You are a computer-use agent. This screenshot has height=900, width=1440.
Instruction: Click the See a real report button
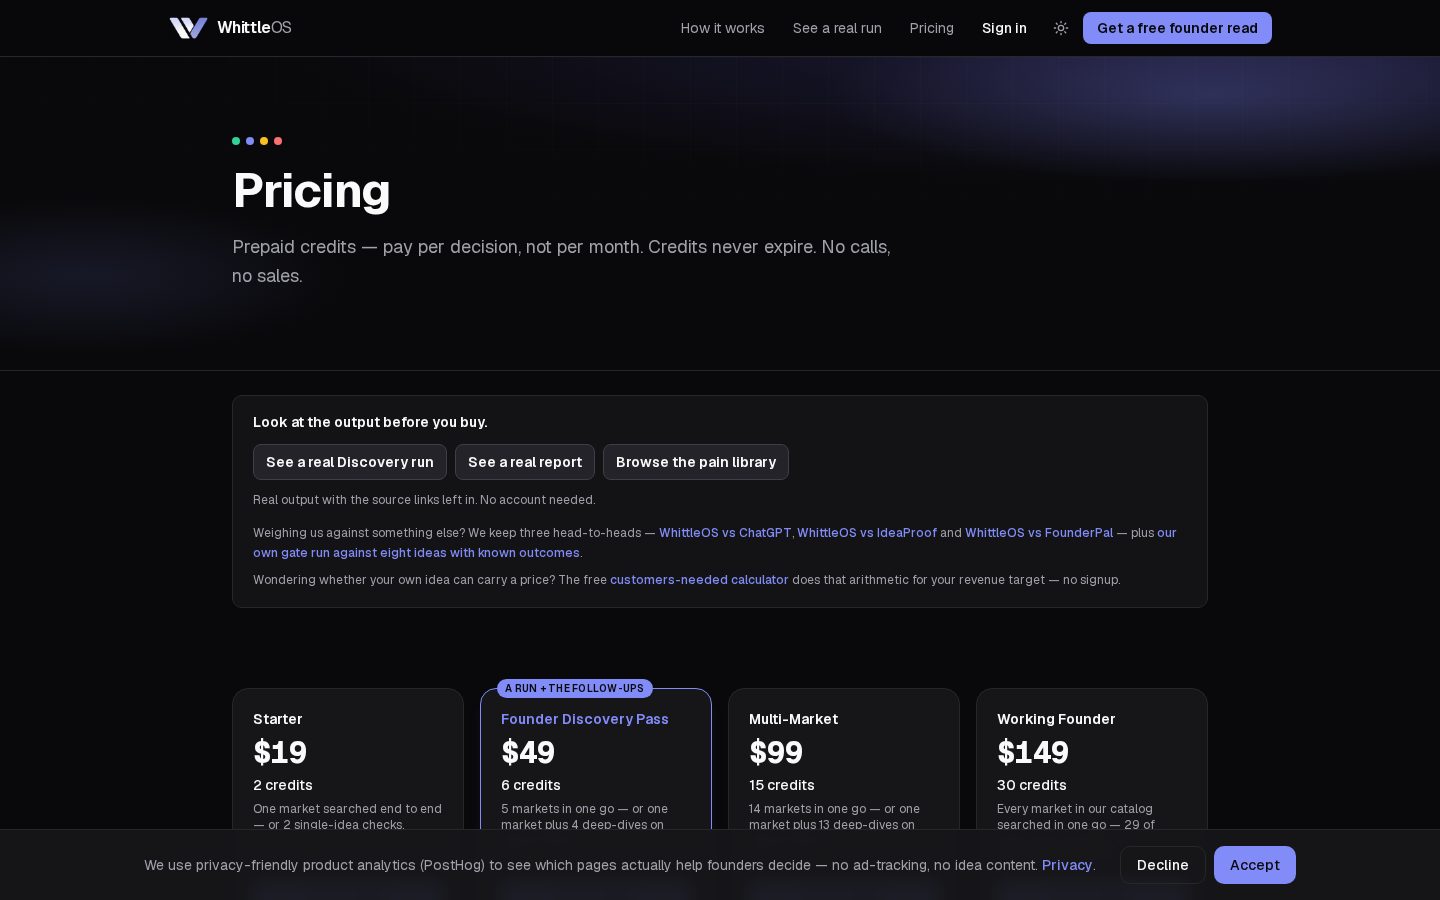[525, 462]
